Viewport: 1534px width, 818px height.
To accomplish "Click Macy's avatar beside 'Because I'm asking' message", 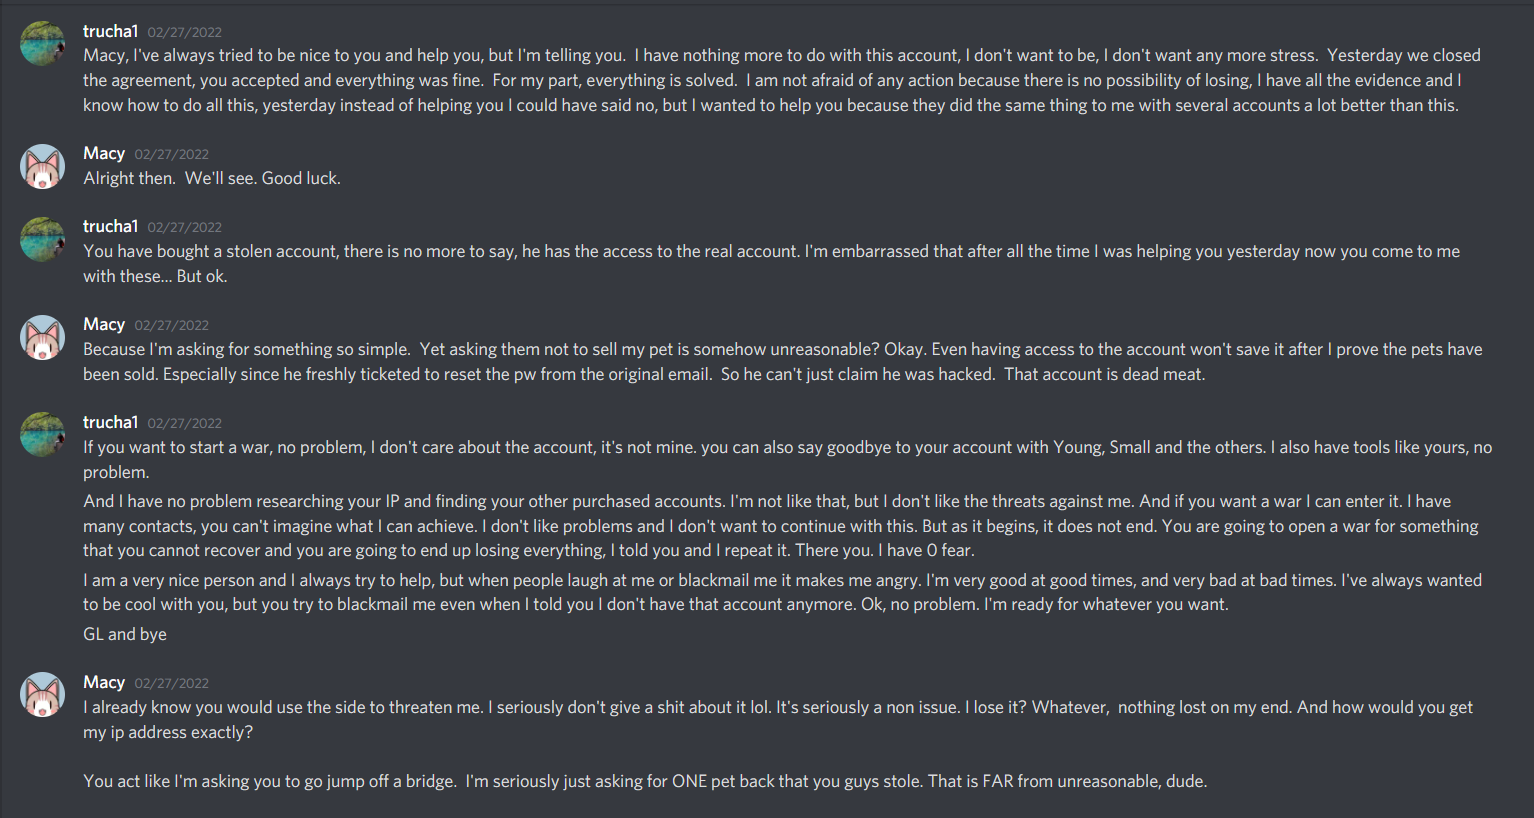I will pyautogui.click(x=42, y=338).
